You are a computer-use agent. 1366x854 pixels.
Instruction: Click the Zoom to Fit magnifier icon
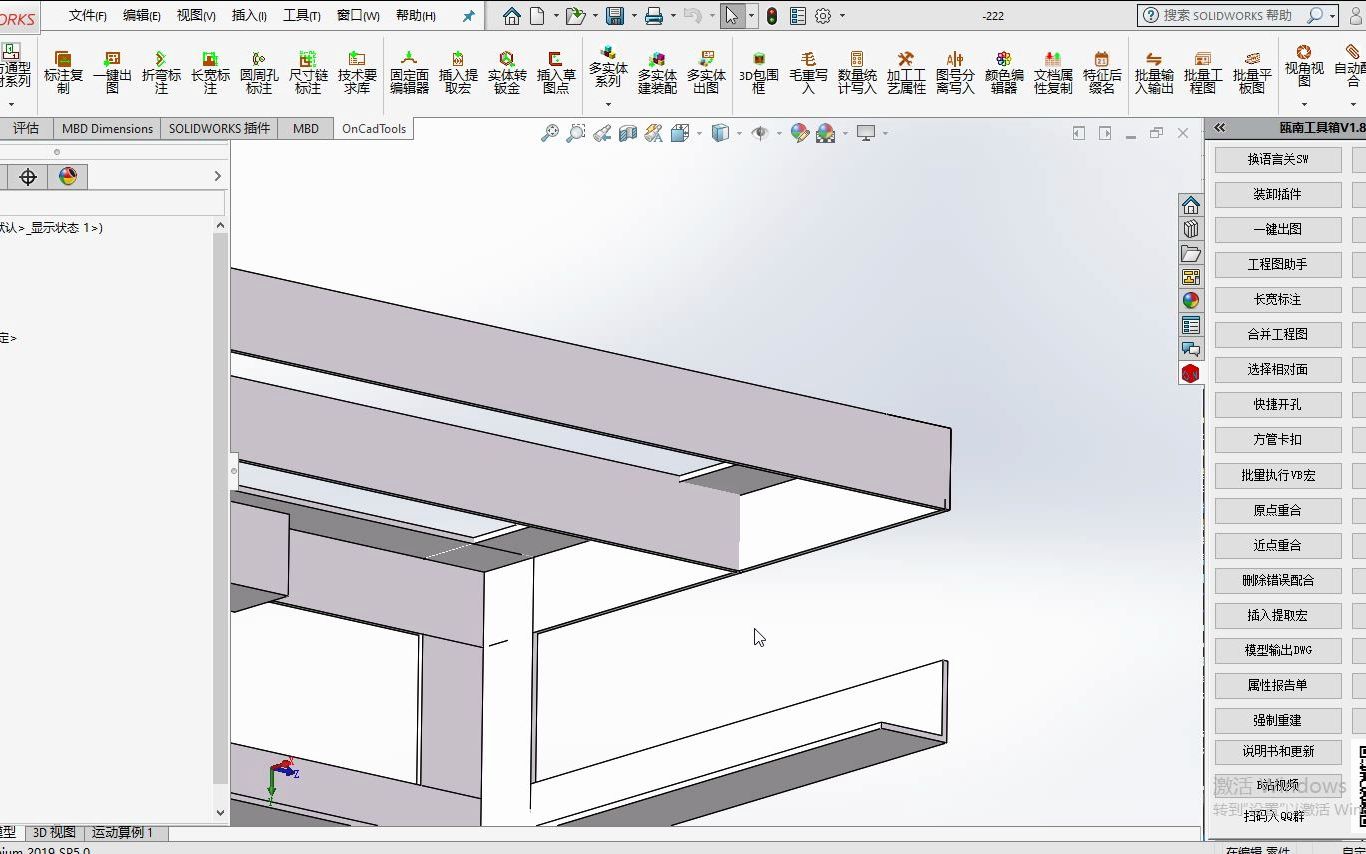click(x=550, y=133)
